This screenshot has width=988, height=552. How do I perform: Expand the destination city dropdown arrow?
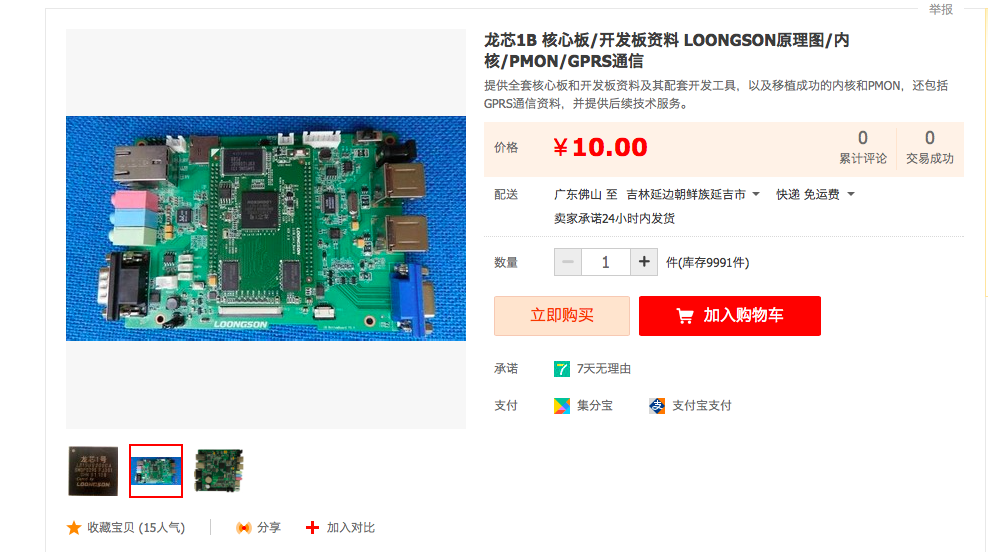tap(756, 194)
